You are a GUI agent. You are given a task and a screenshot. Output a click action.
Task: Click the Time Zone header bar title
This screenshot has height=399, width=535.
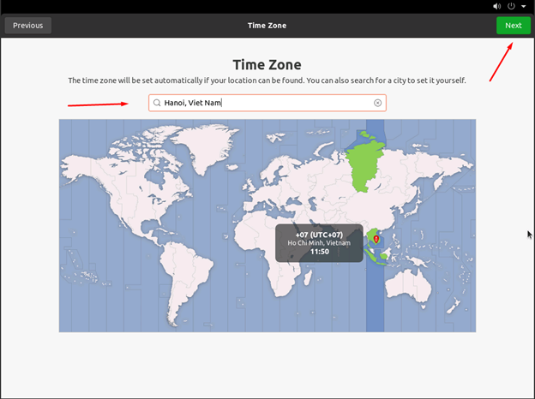click(x=267, y=26)
